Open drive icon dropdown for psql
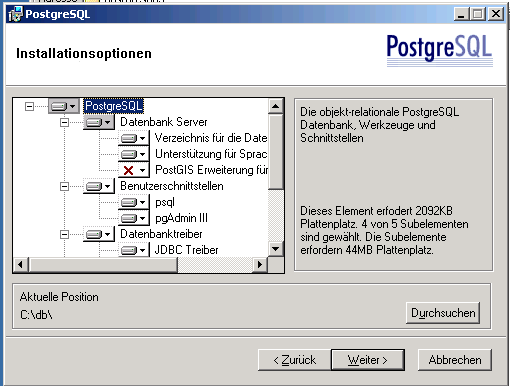Screen dimensions: 510x386 coord(134,202)
